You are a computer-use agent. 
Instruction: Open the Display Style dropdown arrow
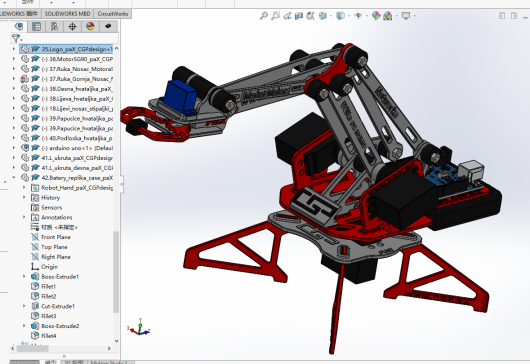349,16
